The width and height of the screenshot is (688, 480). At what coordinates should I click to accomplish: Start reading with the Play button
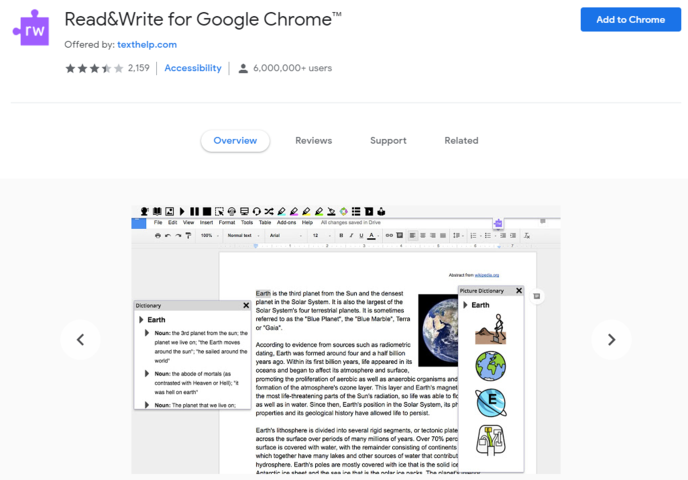(x=182, y=211)
